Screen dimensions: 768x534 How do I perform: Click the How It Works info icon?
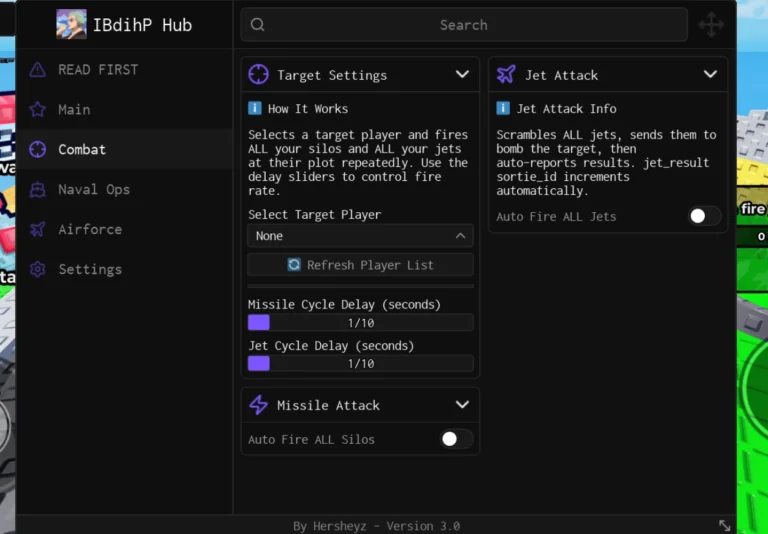(255, 108)
